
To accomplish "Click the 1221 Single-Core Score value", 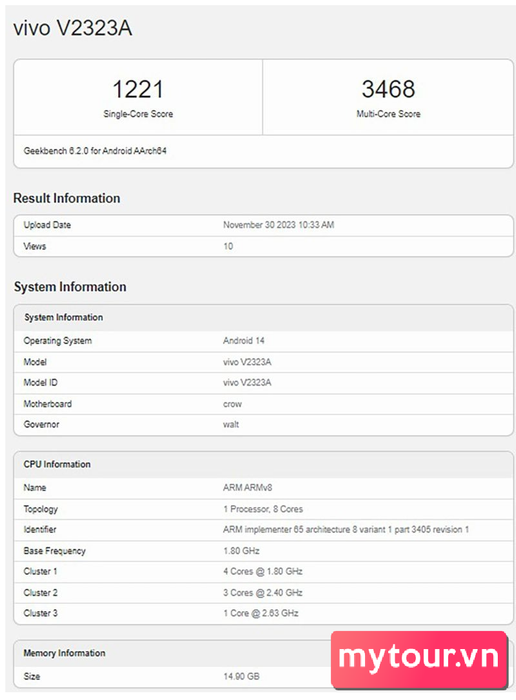I will [138, 89].
